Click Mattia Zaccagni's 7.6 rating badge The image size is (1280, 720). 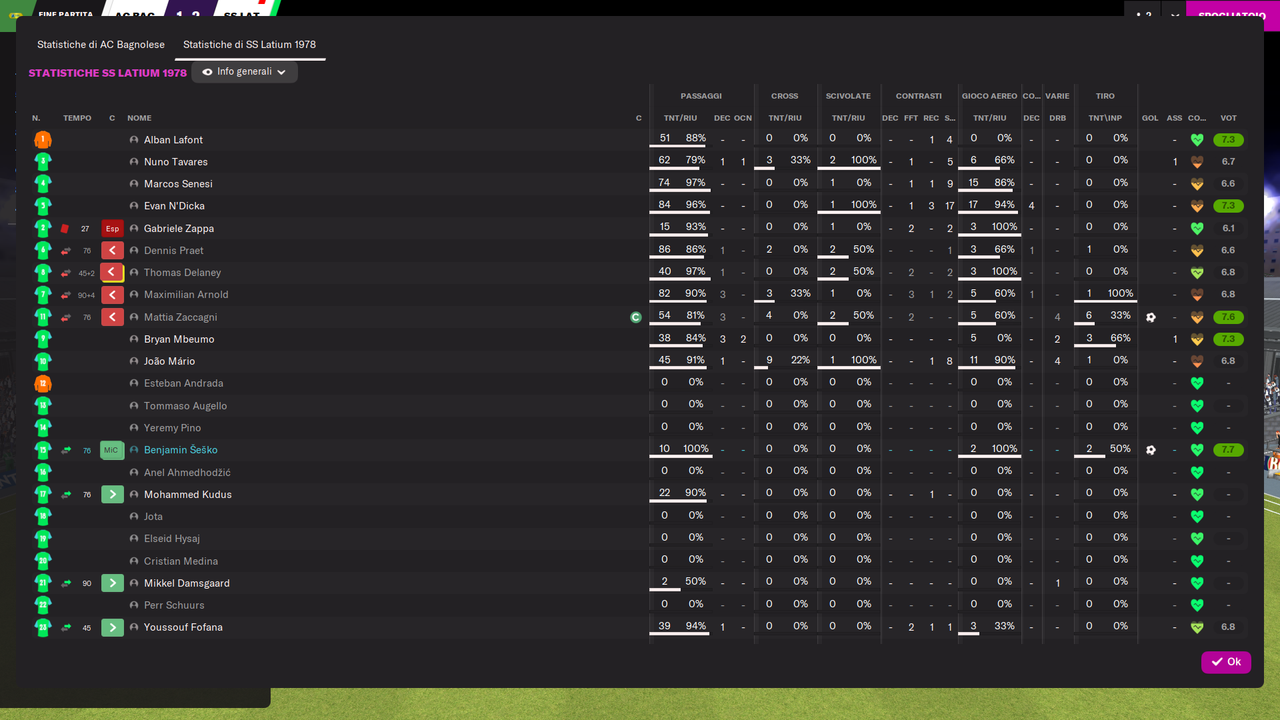tap(1228, 317)
